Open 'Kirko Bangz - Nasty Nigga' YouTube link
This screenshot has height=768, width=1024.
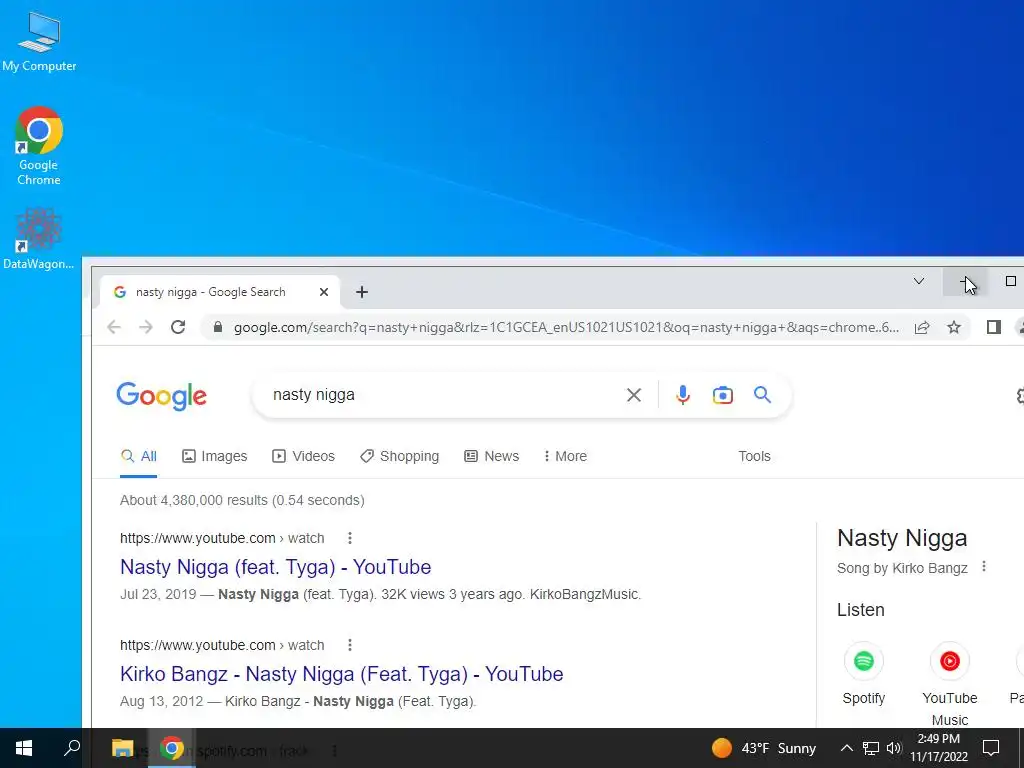tap(342, 674)
